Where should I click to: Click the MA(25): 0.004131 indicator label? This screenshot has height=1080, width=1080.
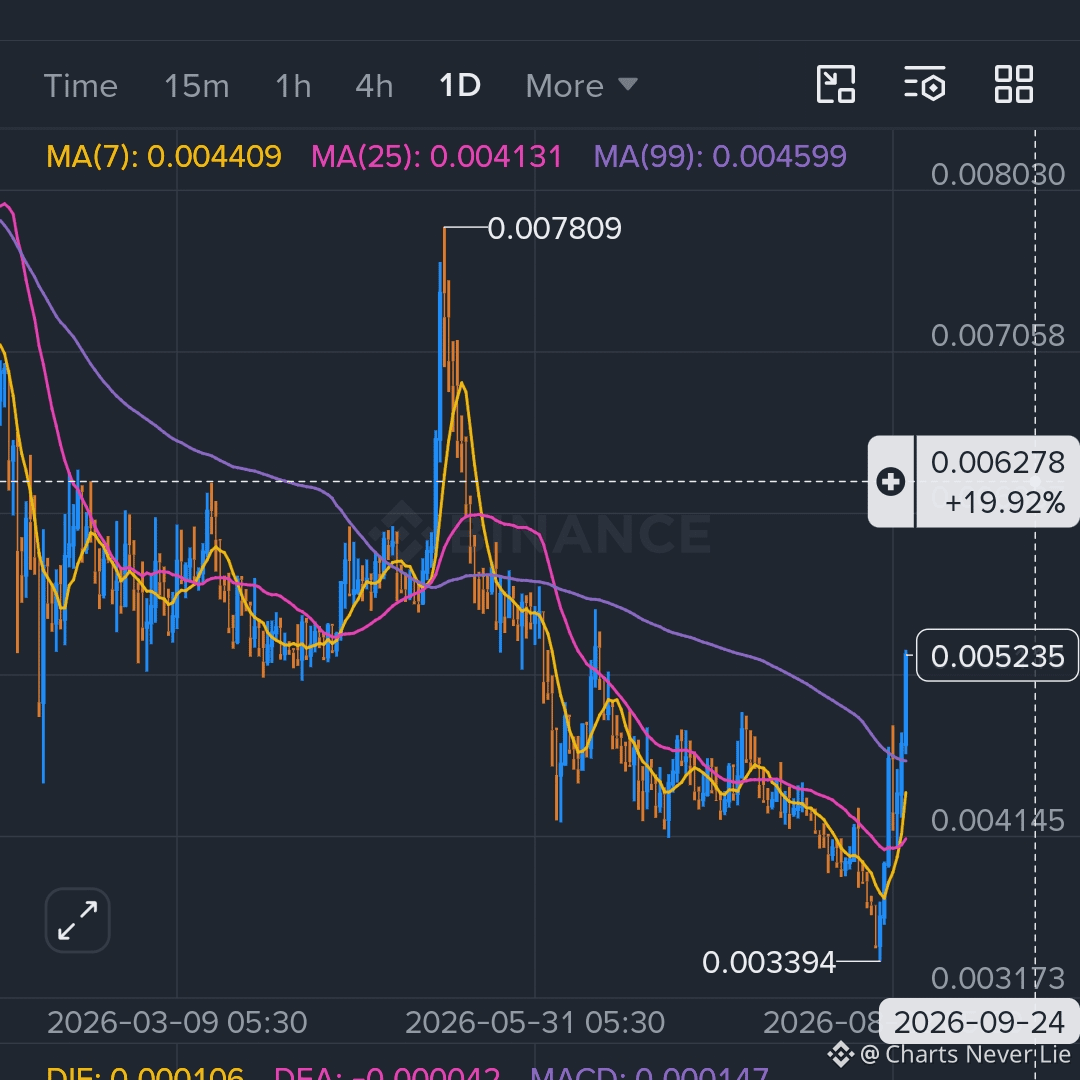pos(437,157)
